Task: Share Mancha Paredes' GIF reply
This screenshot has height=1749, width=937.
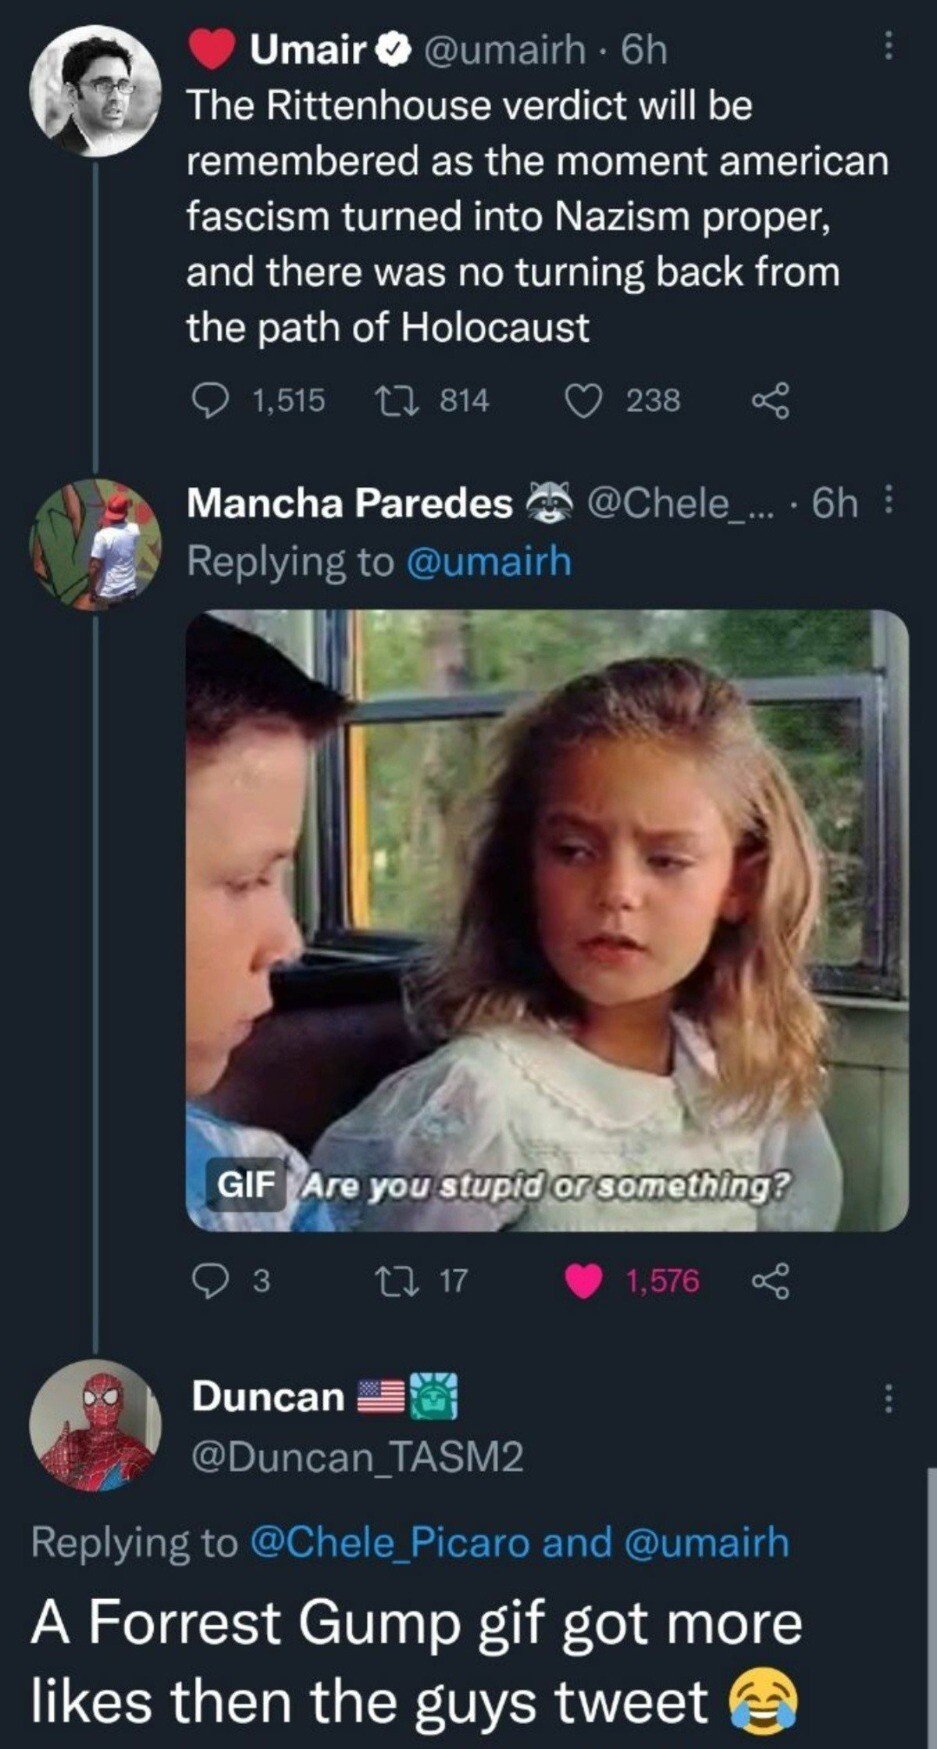Action: pos(770,1281)
